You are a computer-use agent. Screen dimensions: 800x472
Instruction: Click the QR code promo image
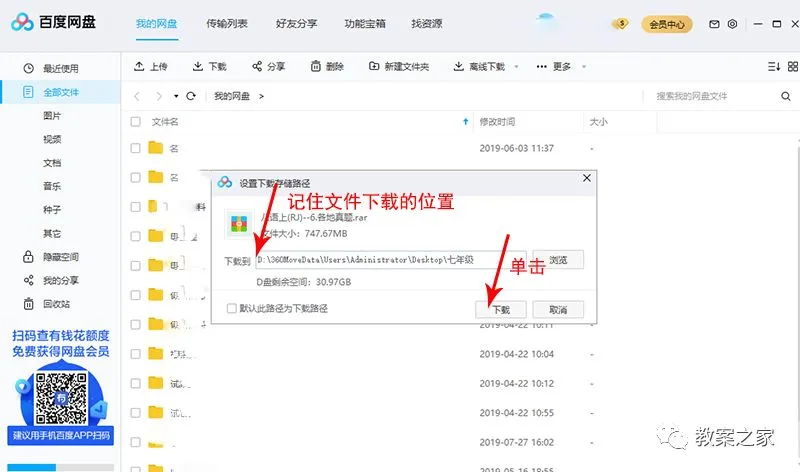(x=61, y=399)
